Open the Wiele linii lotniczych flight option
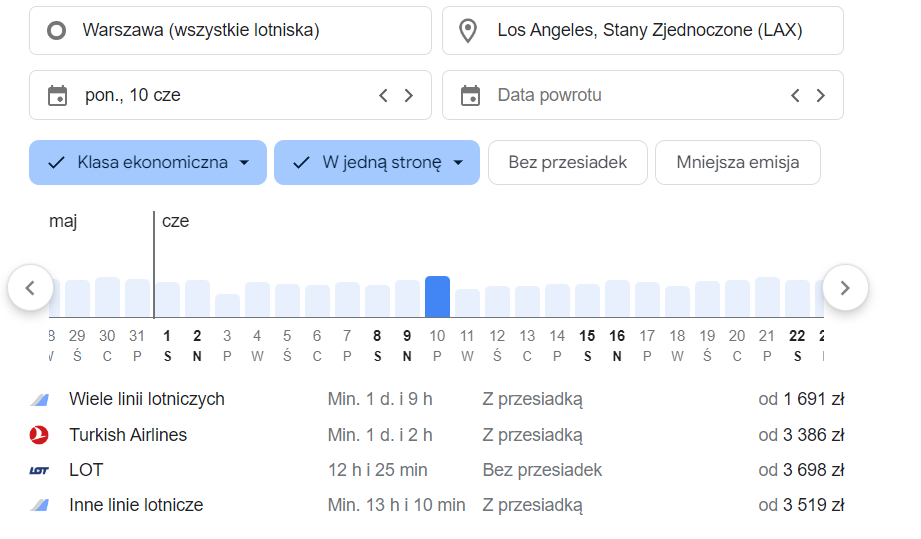The image size is (921, 539). point(147,400)
